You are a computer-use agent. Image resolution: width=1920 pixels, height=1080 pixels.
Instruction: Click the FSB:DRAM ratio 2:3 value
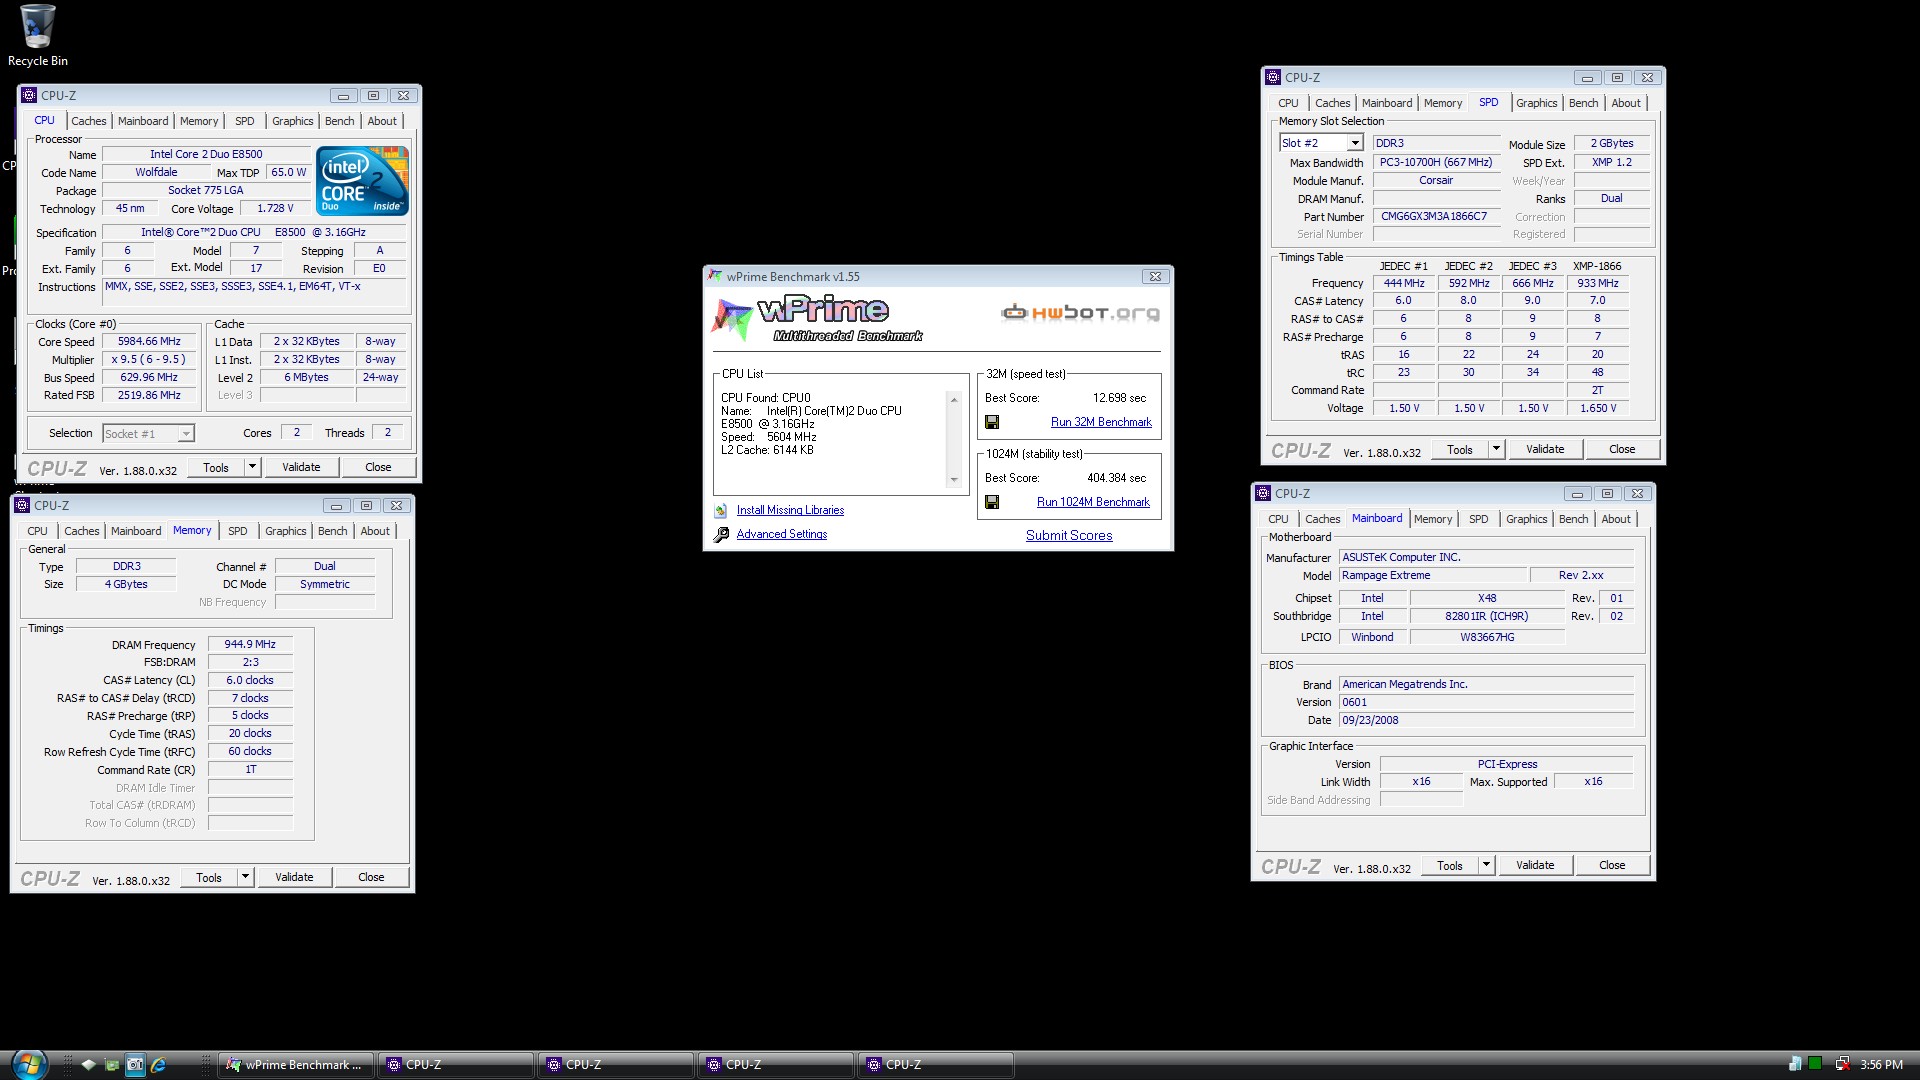[250, 663]
